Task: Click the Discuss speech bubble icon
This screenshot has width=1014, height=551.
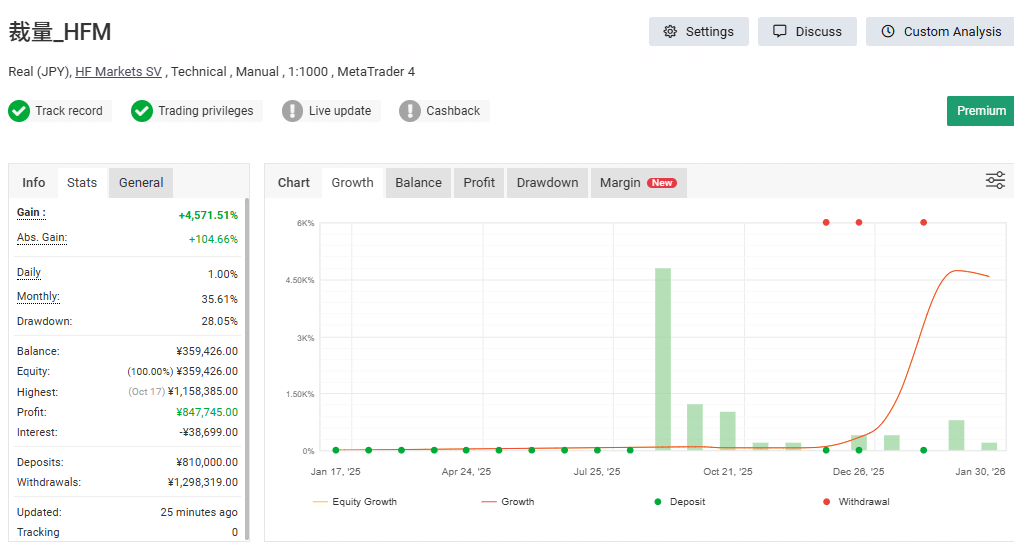Action: click(x=780, y=32)
